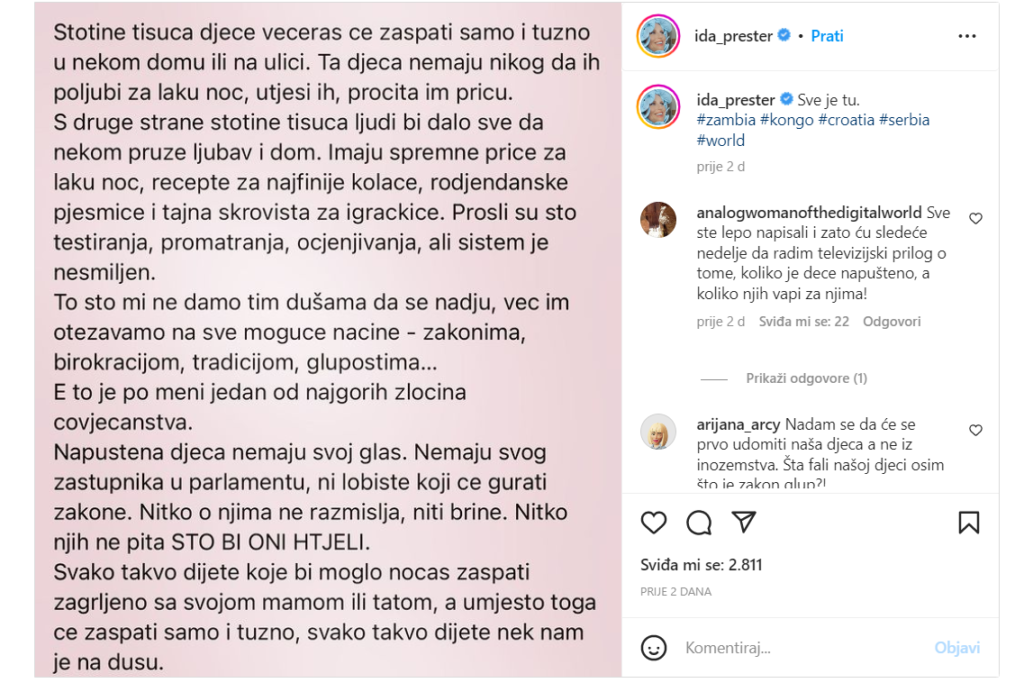1024x692 pixels.
Task: Open the emoji picker smiley icon
Action: click(654, 647)
